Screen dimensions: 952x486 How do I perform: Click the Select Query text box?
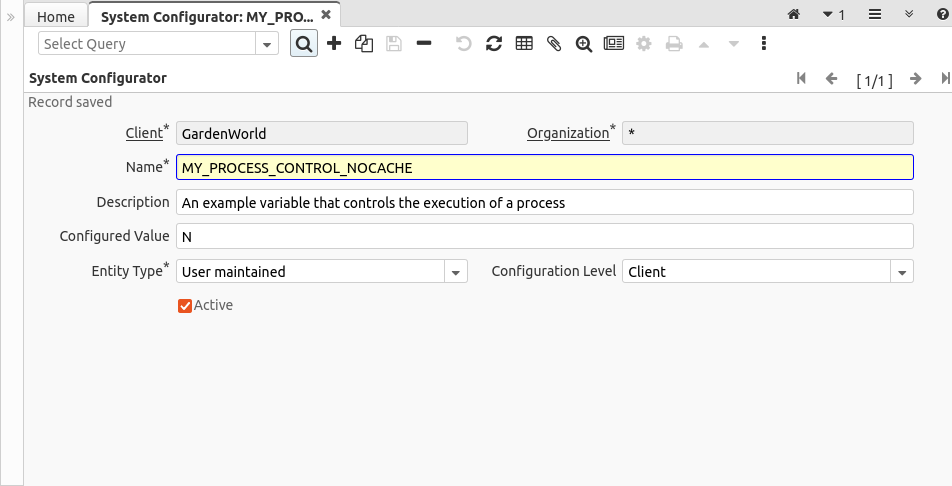[147, 44]
